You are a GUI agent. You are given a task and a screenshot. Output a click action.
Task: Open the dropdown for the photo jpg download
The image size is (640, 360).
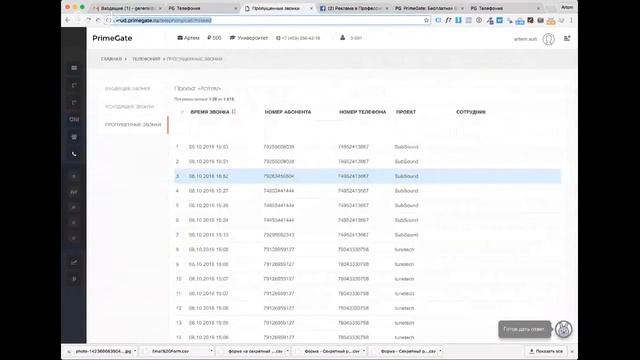tap(135, 351)
